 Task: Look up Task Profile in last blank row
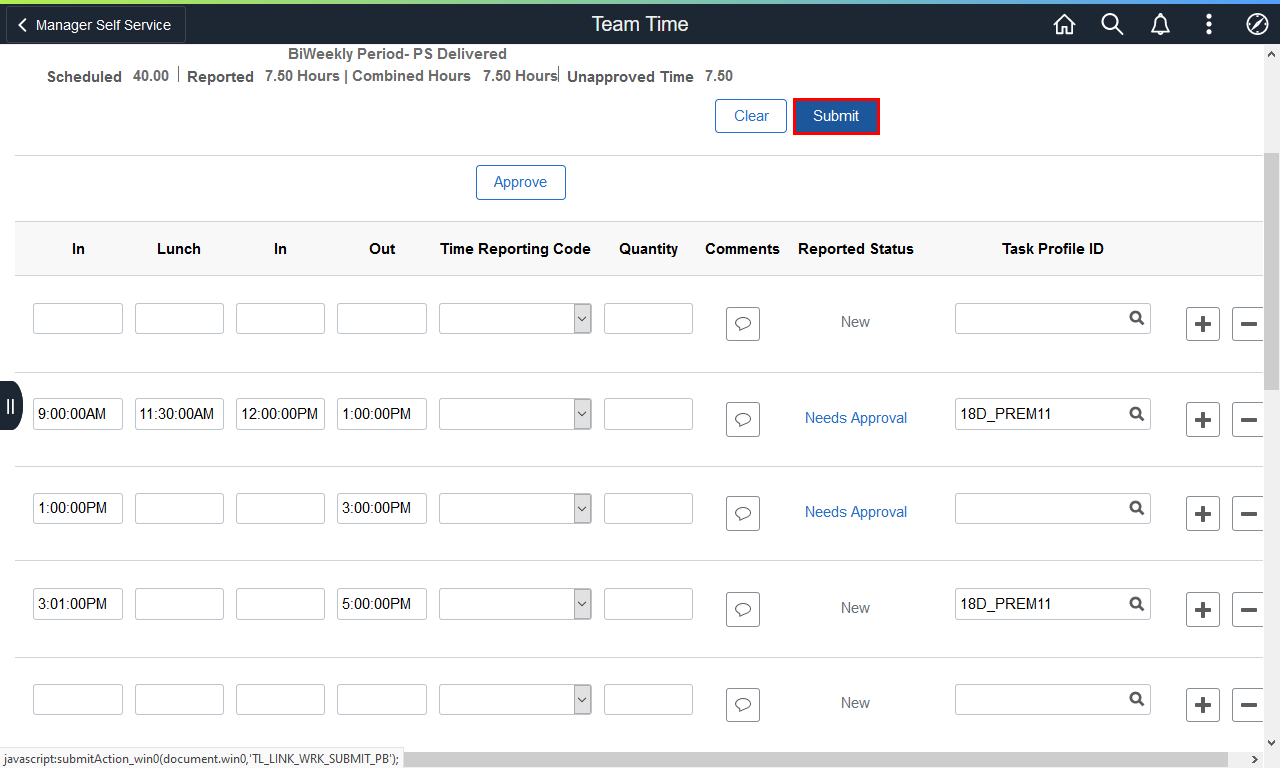pyautogui.click(x=1137, y=699)
